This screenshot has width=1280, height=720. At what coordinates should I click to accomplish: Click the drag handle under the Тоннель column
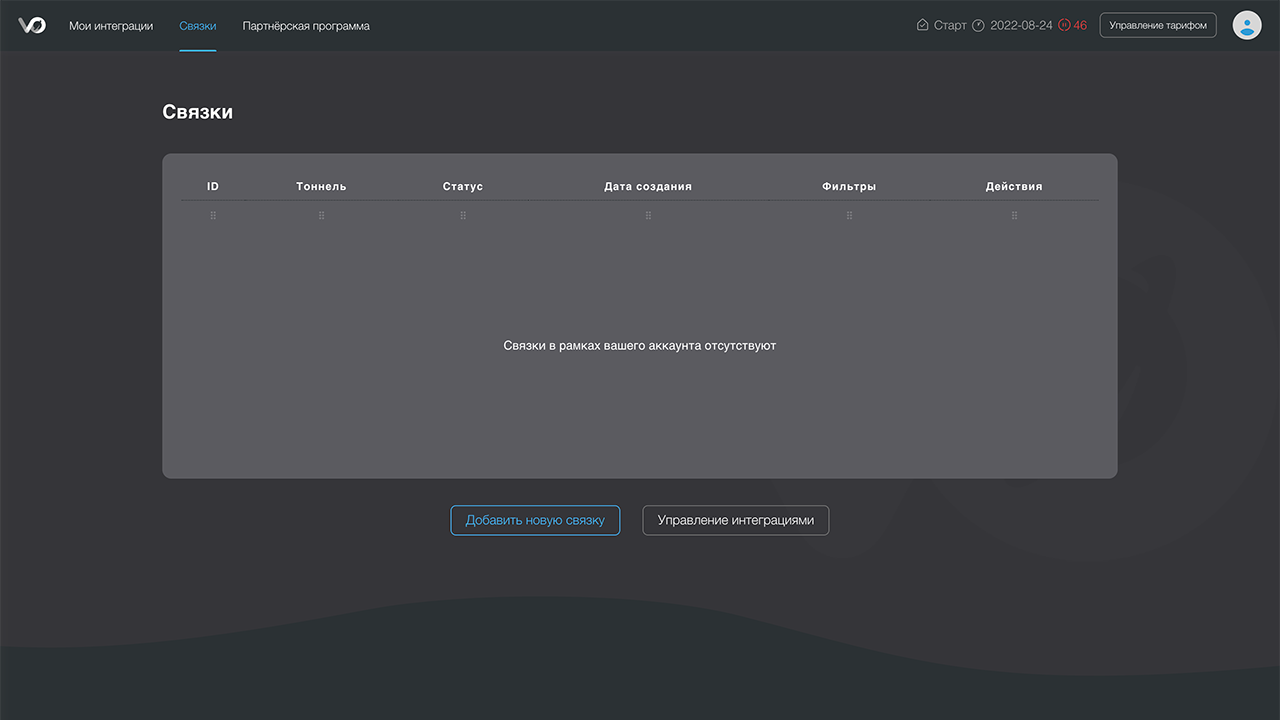coord(321,216)
